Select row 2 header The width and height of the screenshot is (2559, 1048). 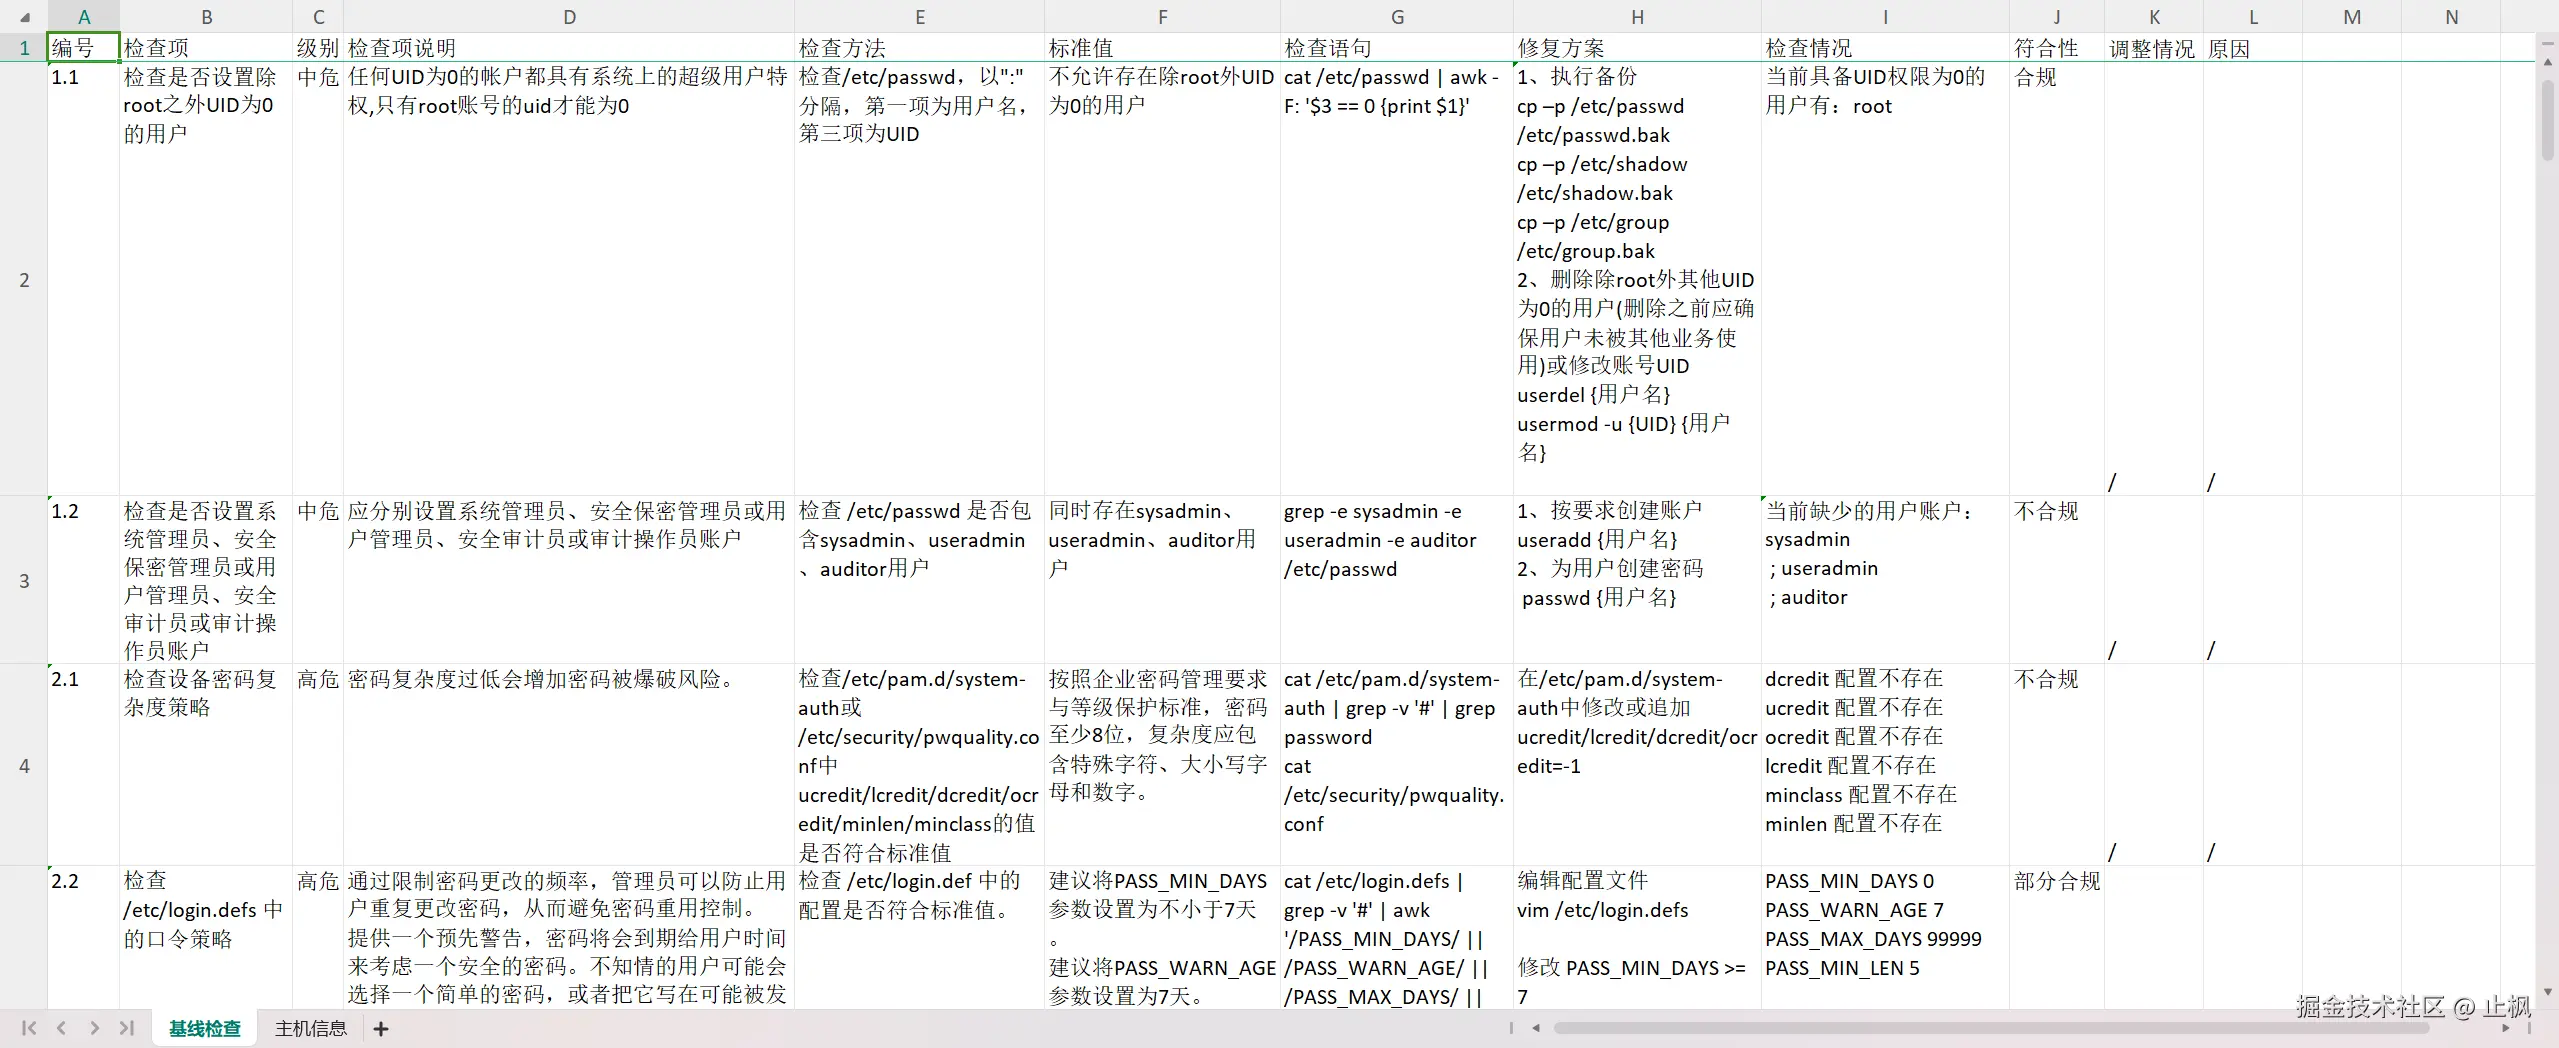click(24, 279)
